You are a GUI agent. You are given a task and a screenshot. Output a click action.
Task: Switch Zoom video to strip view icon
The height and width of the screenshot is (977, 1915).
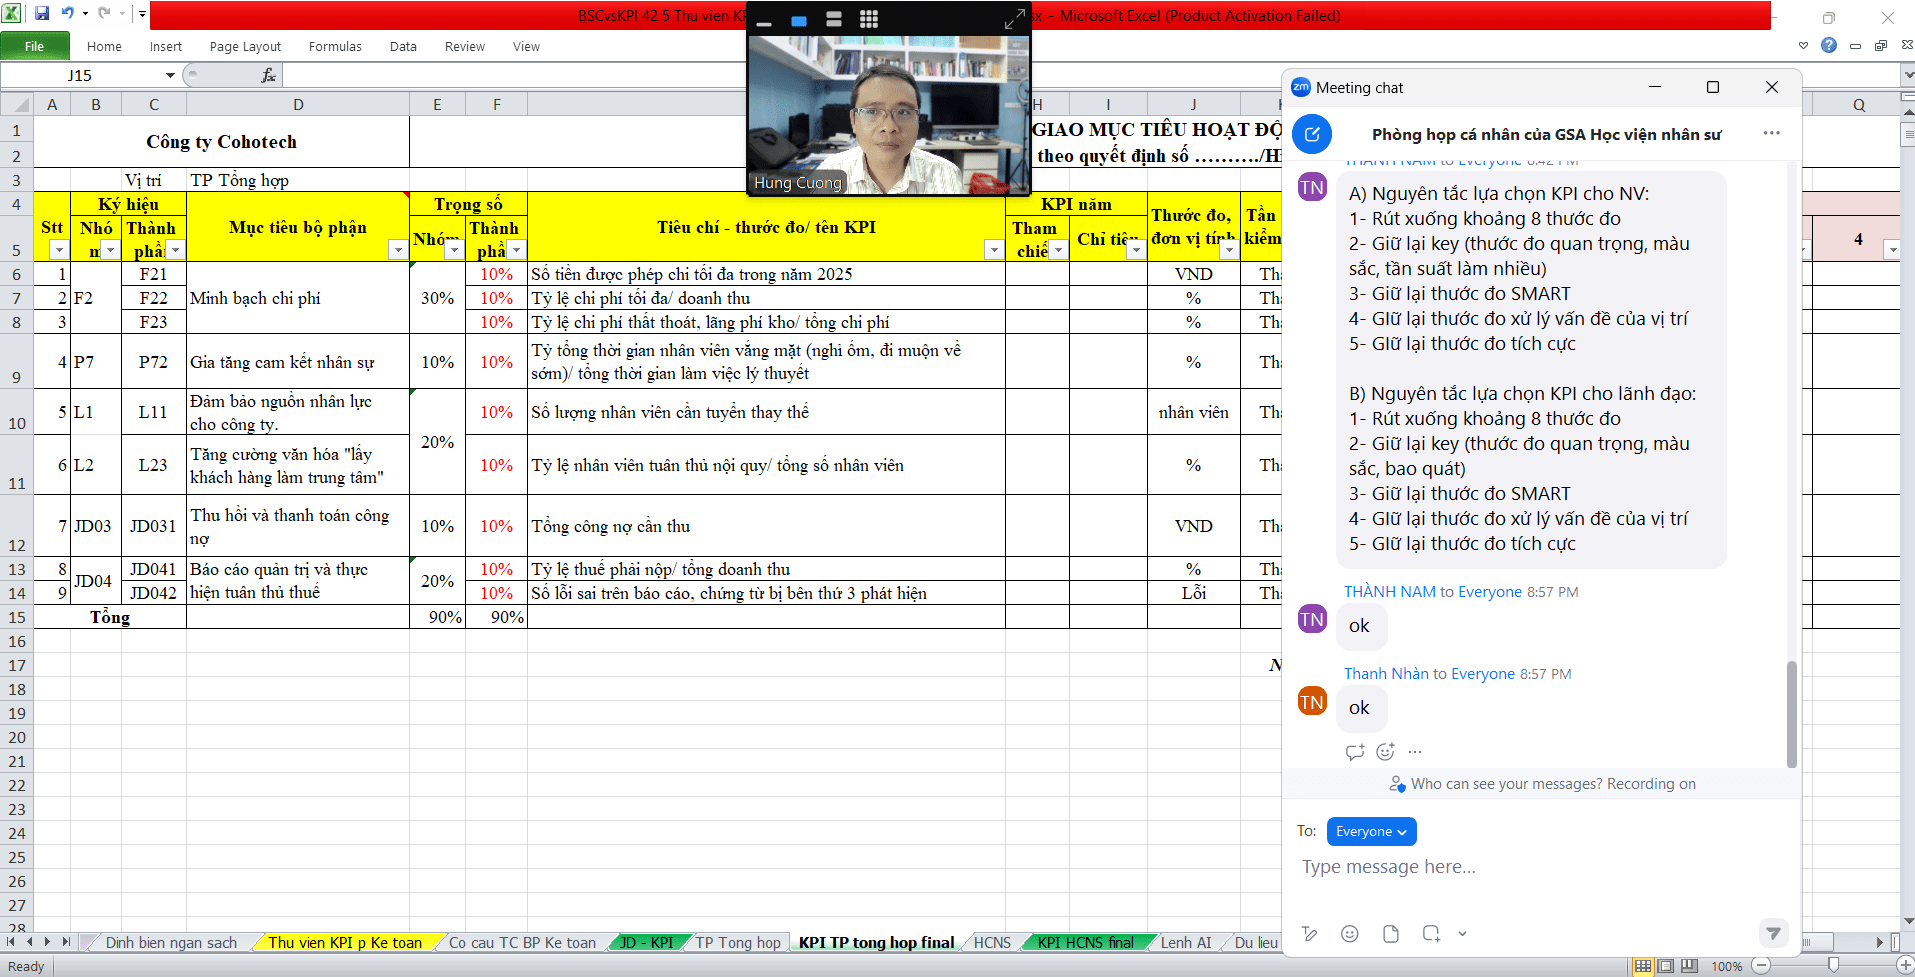(834, 19)
